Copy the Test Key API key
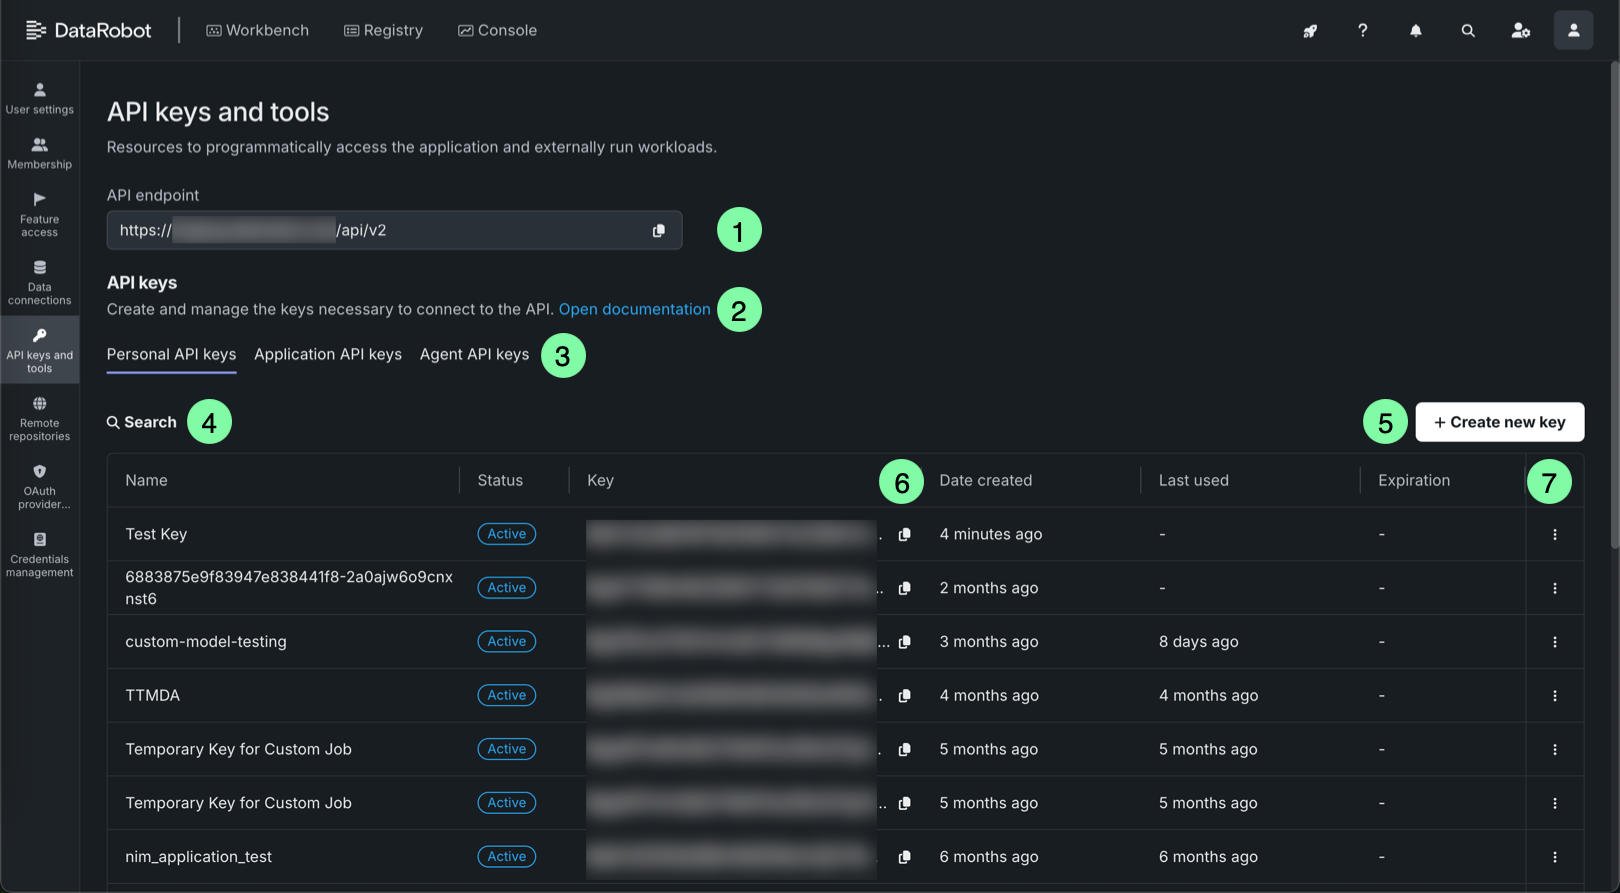This screenshot has height=893, width=1620. coord(904,535)
